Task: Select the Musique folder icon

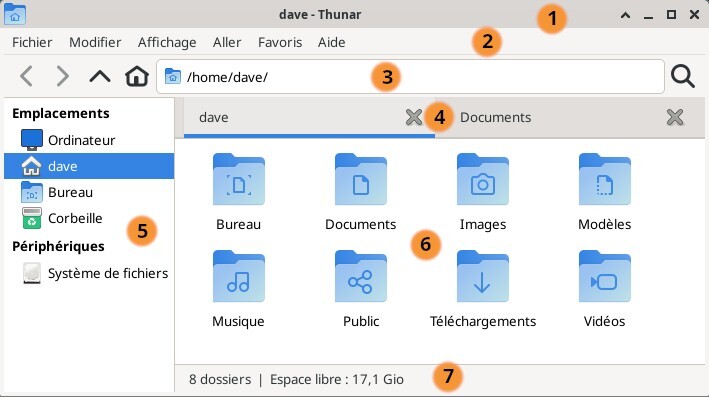Action: click(x=239, y=276)
